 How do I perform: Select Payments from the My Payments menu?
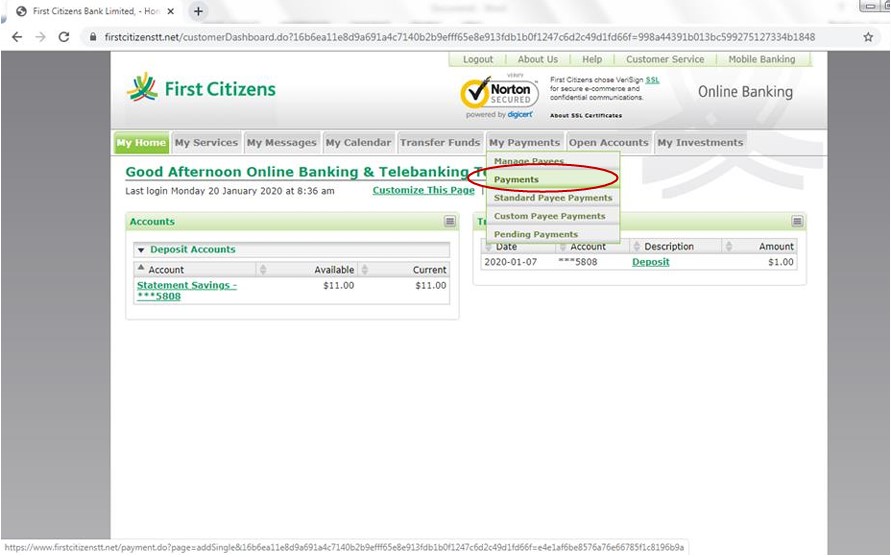coord(516,180)
